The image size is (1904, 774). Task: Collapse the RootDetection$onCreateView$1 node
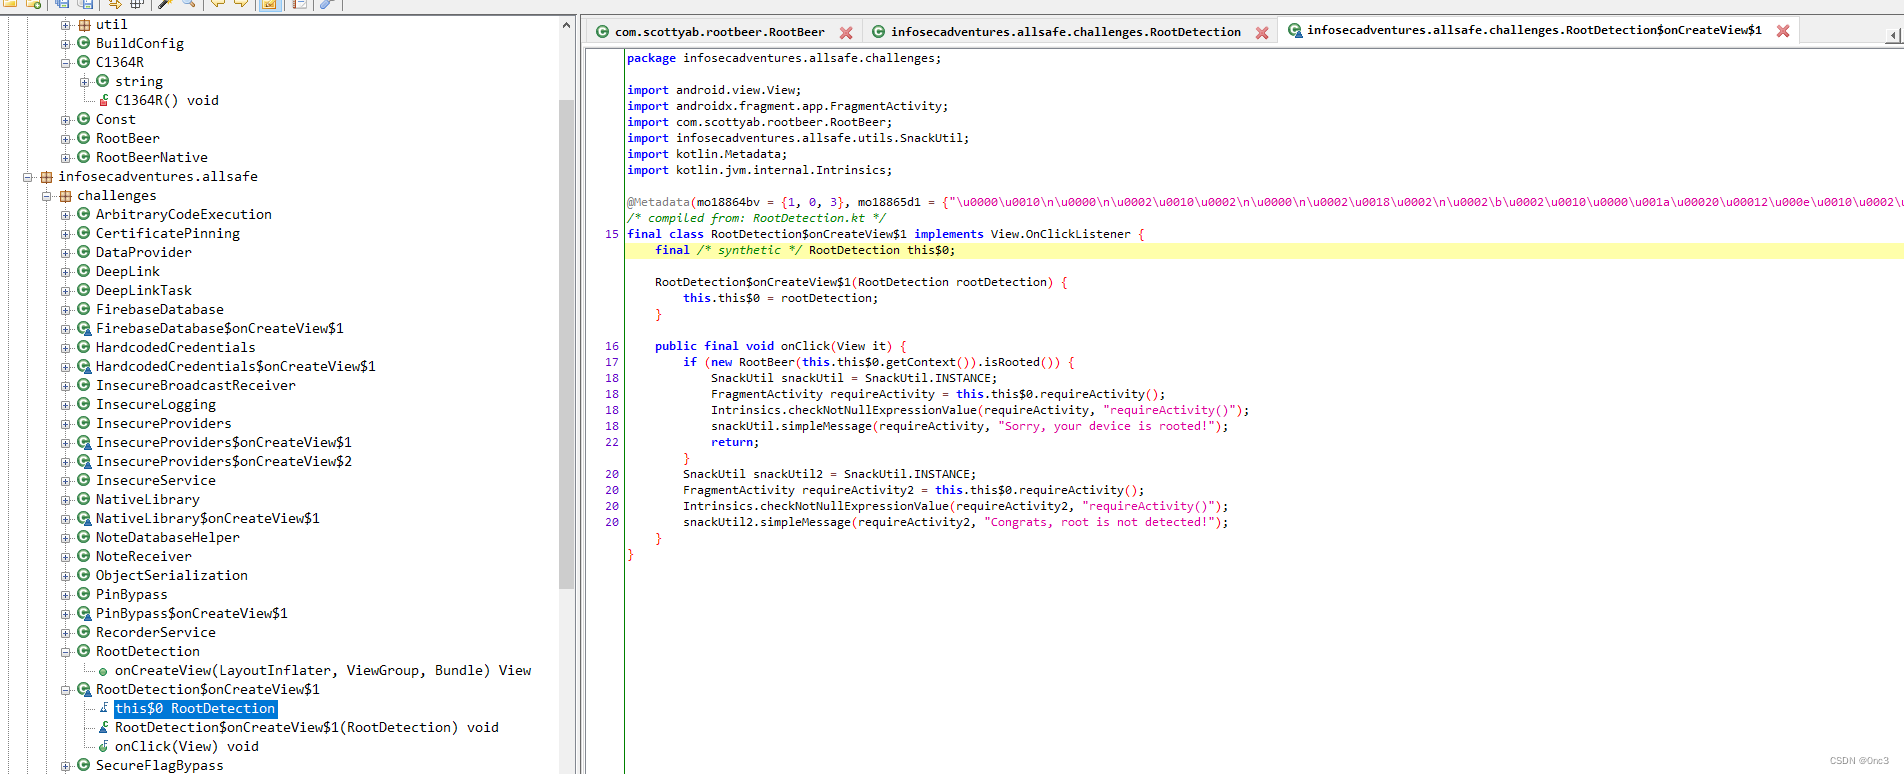coord(66,690)
